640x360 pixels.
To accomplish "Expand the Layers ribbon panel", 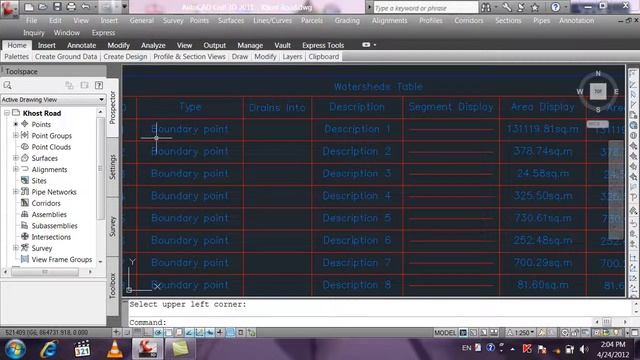I will [x=292, y=57].
